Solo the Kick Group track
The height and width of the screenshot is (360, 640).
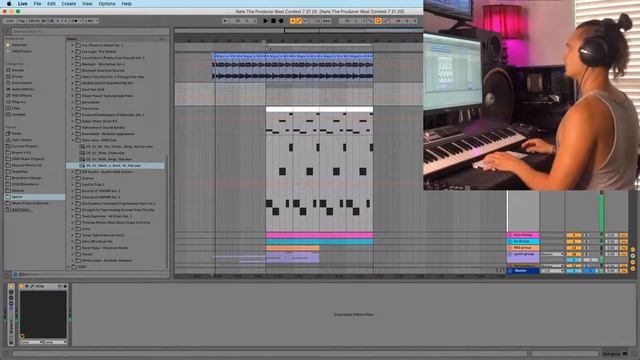point(587,235)
